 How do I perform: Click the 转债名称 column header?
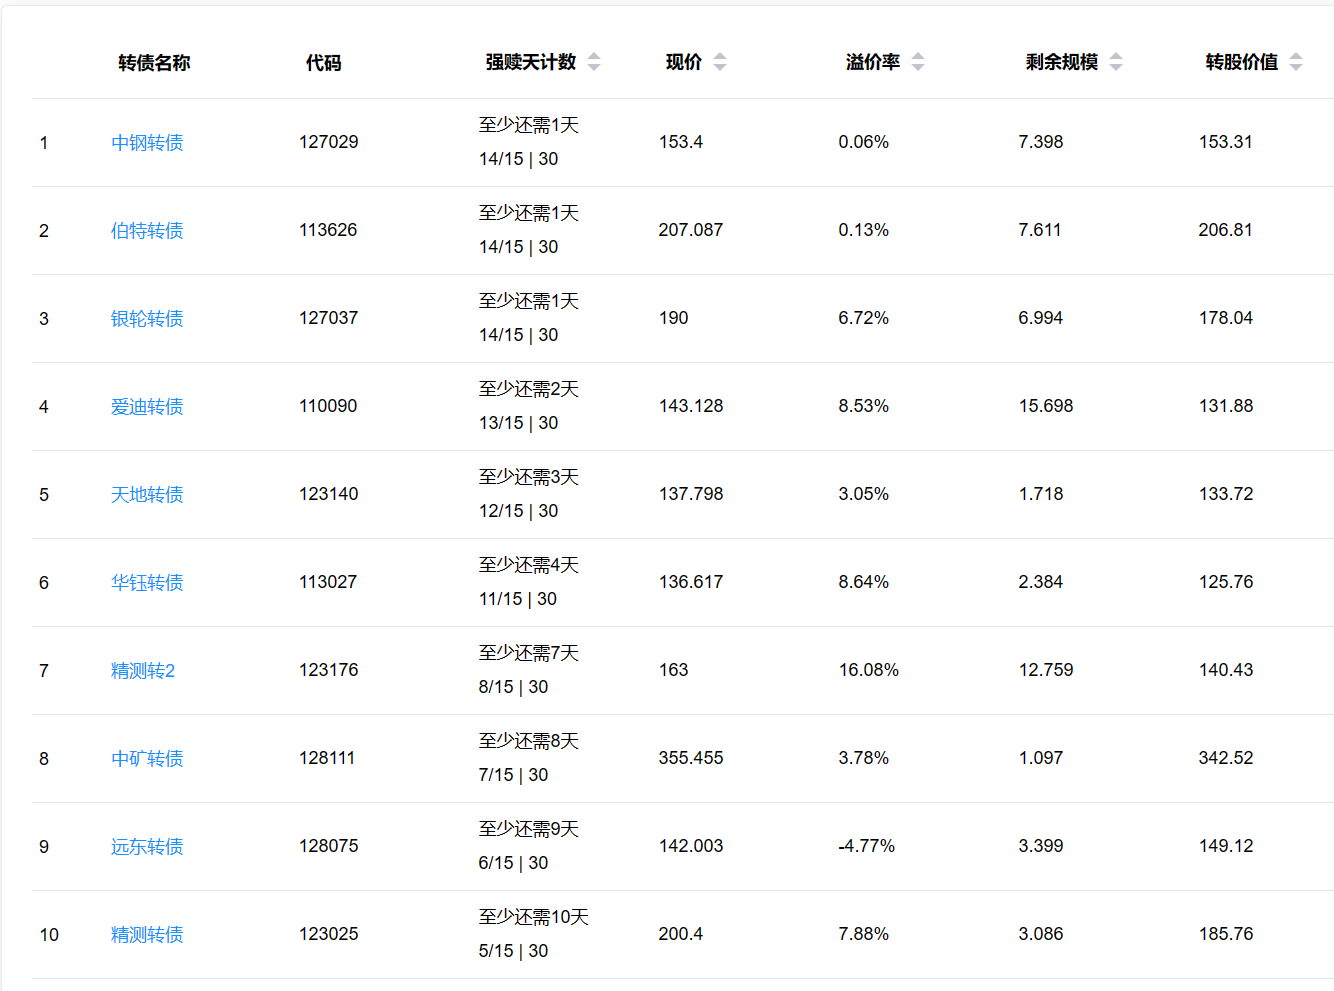click(x=154, y=63)
